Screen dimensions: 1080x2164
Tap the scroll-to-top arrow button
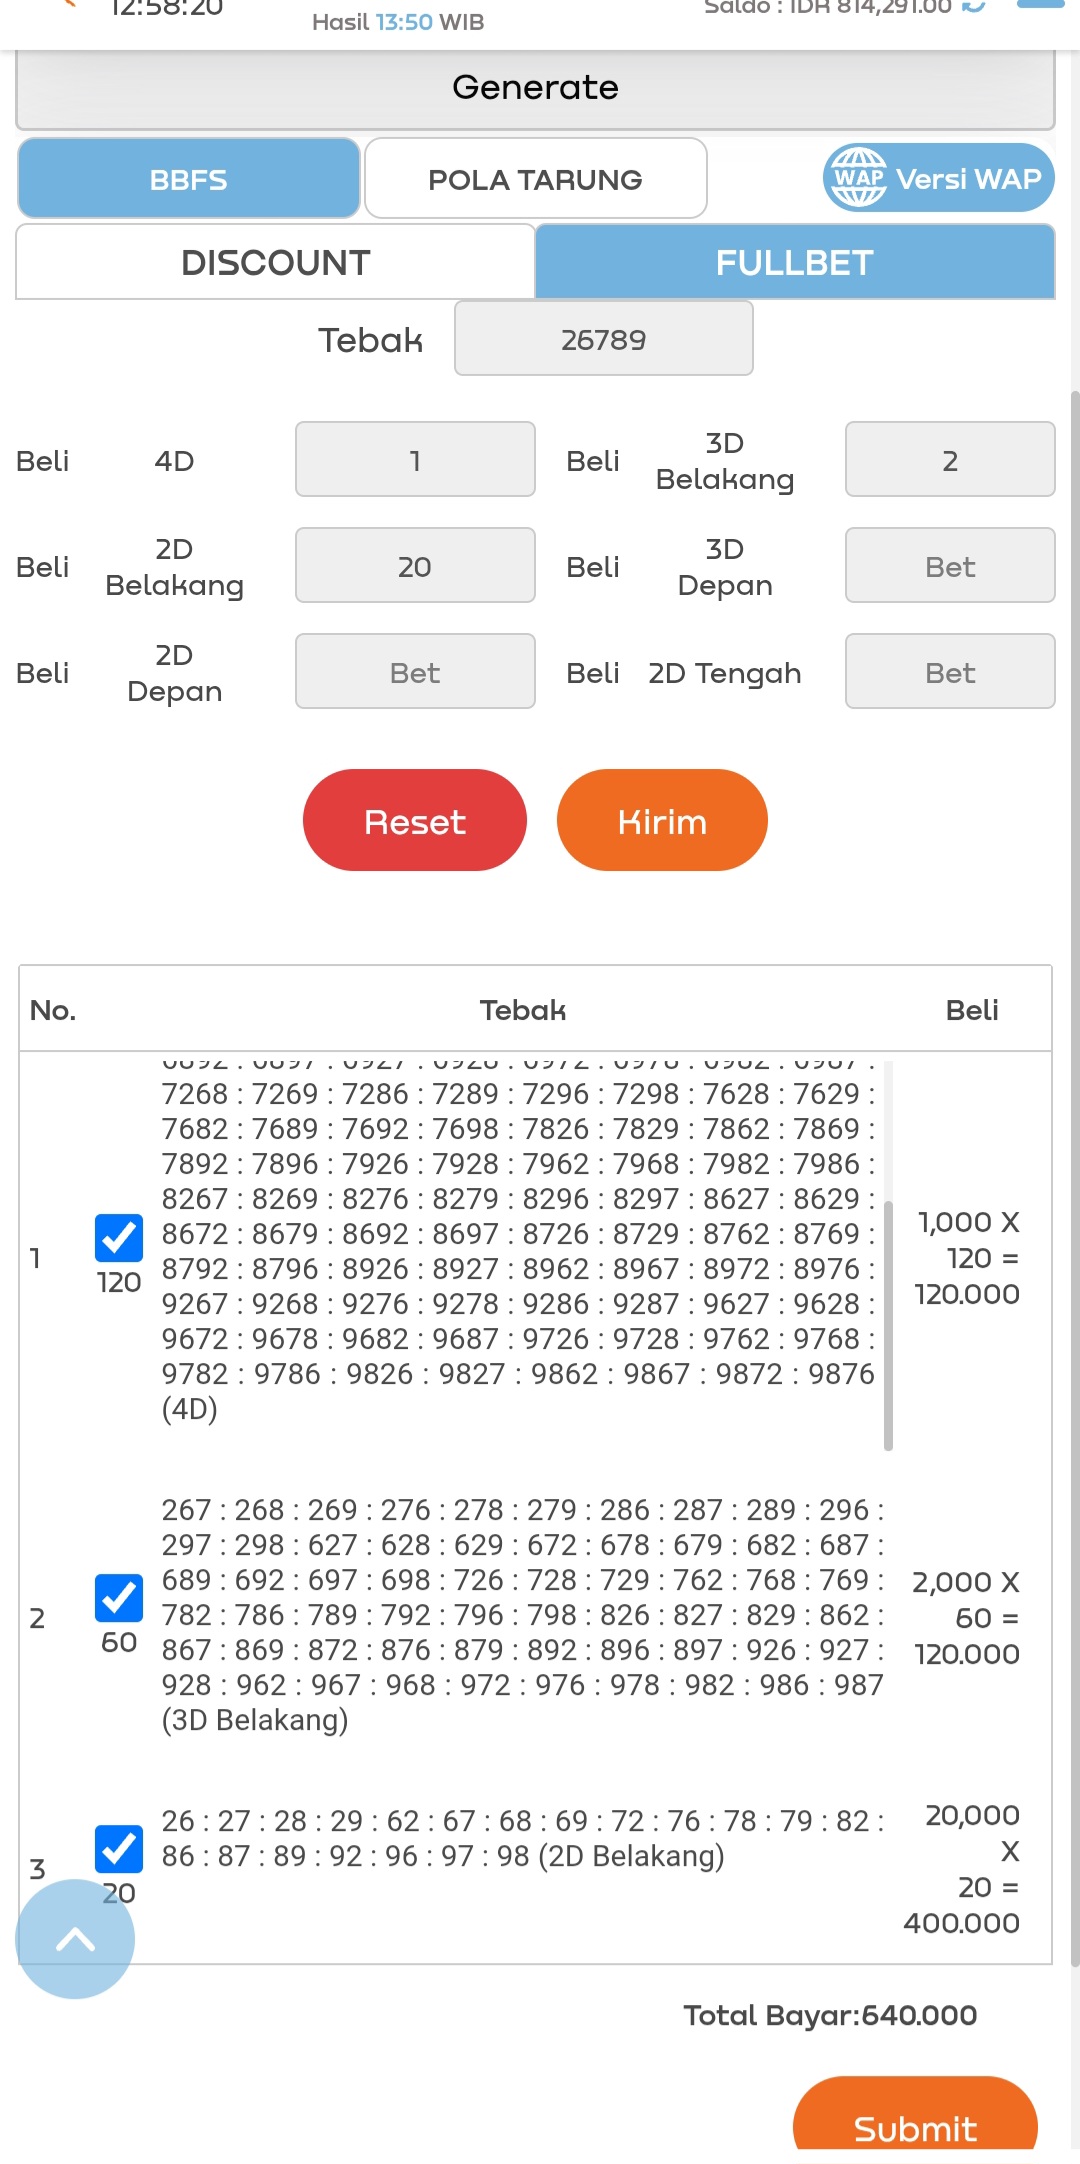75,1939
